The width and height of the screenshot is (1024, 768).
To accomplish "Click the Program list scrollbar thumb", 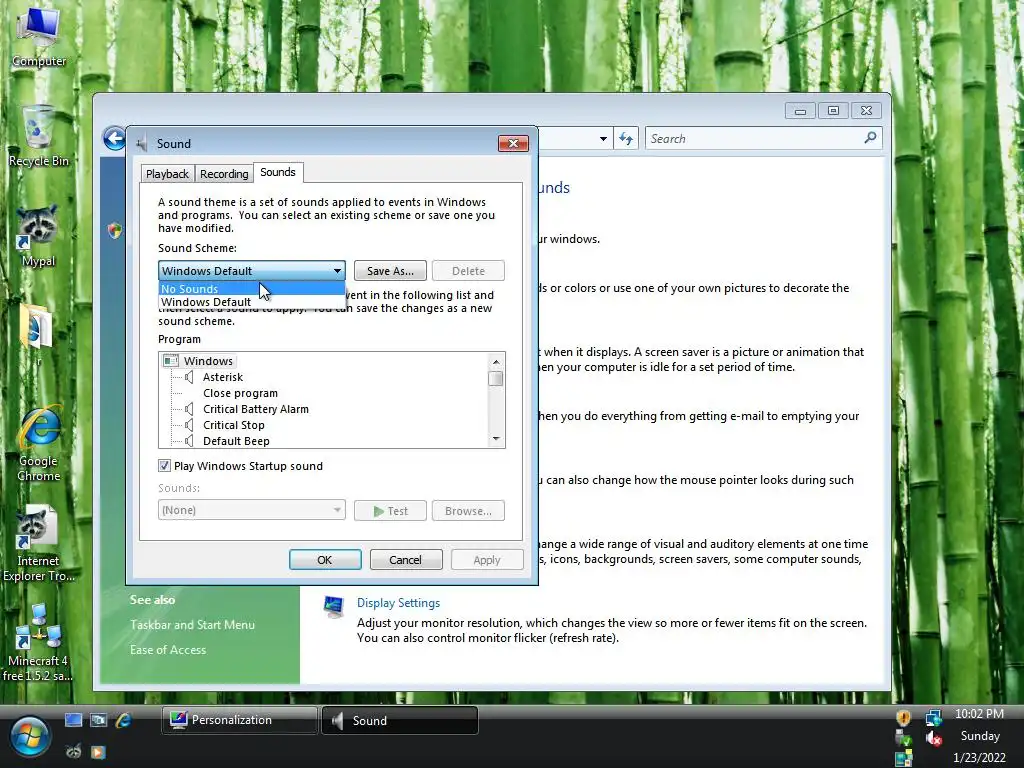I will pos(496,378).
